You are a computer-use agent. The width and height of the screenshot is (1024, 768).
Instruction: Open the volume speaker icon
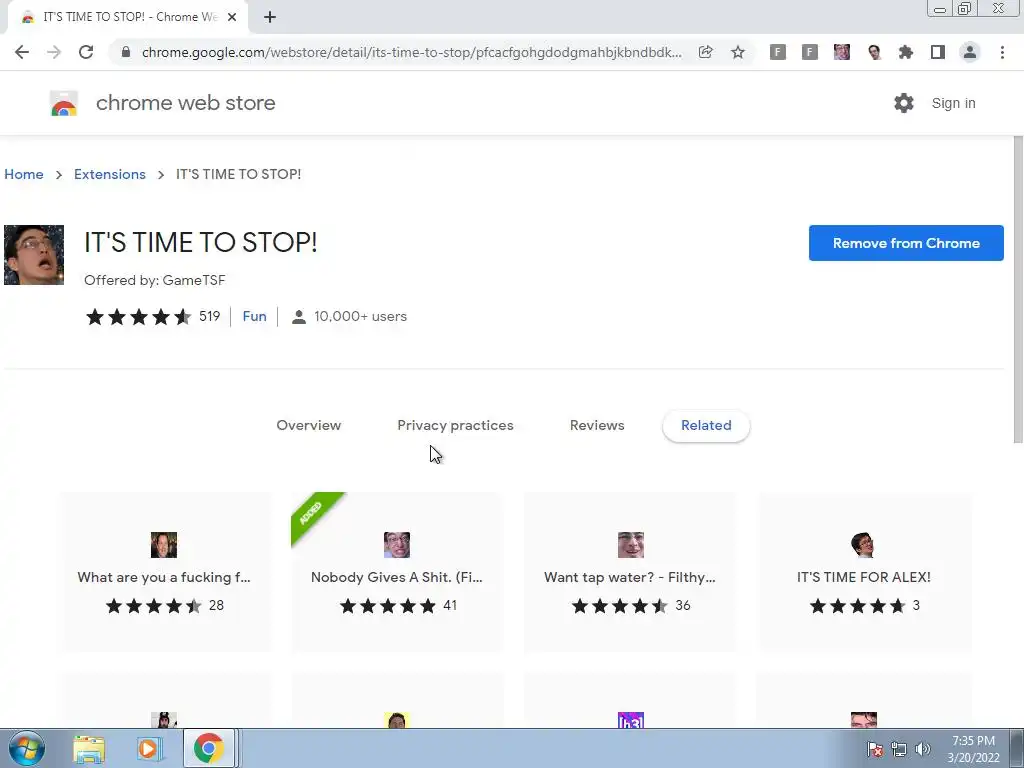click(x=922, y=750)
